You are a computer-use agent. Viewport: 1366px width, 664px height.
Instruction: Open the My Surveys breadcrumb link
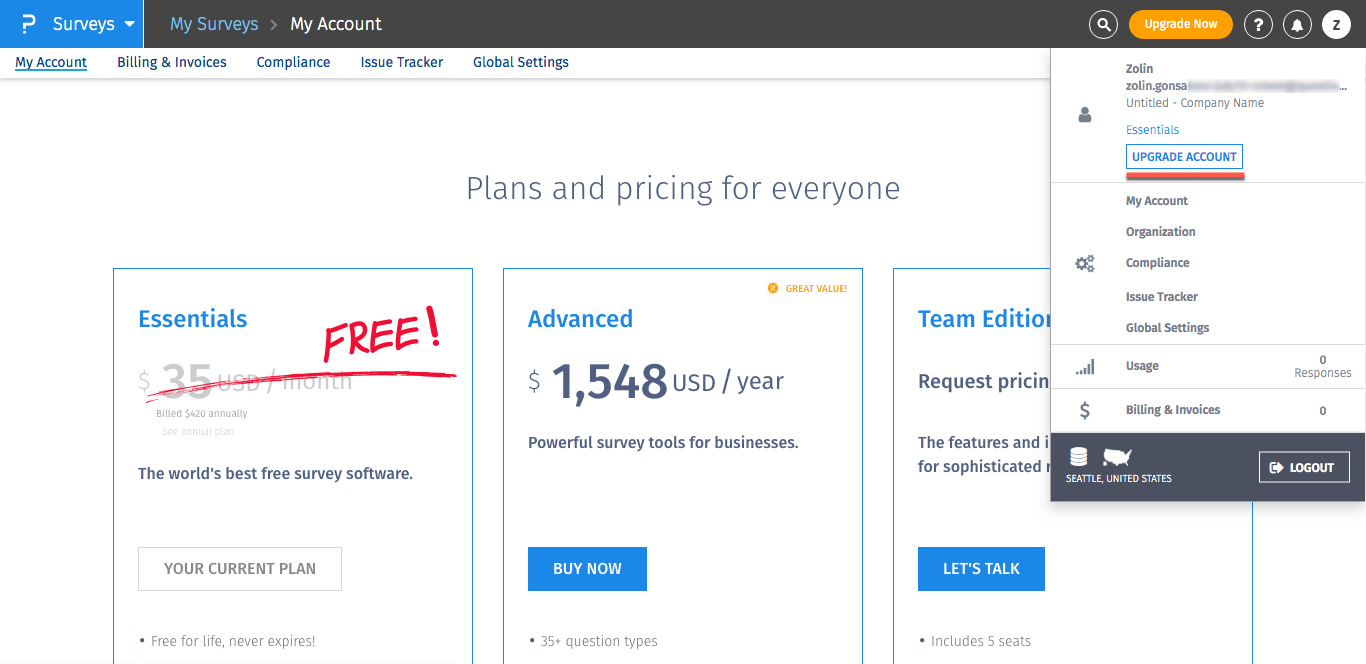click(214, 24)
